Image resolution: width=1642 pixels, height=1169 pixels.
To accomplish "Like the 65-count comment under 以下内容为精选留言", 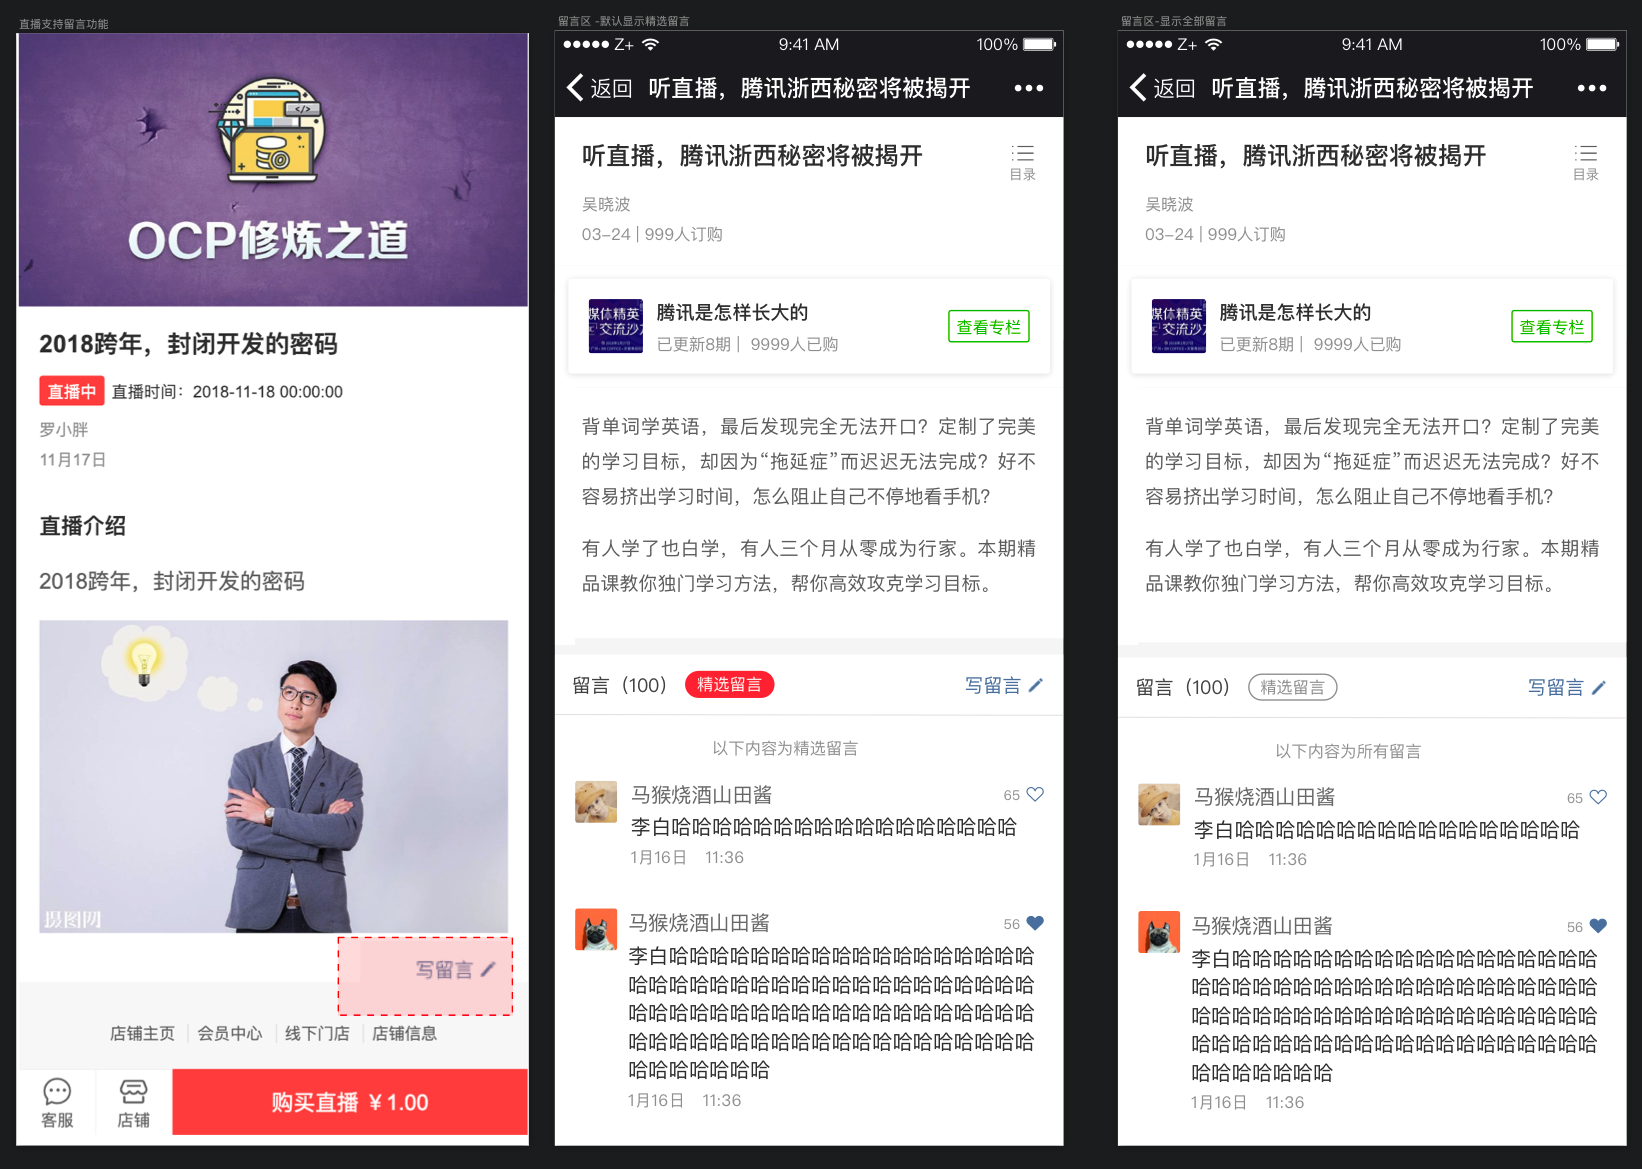I will [x=1035, y=794].
